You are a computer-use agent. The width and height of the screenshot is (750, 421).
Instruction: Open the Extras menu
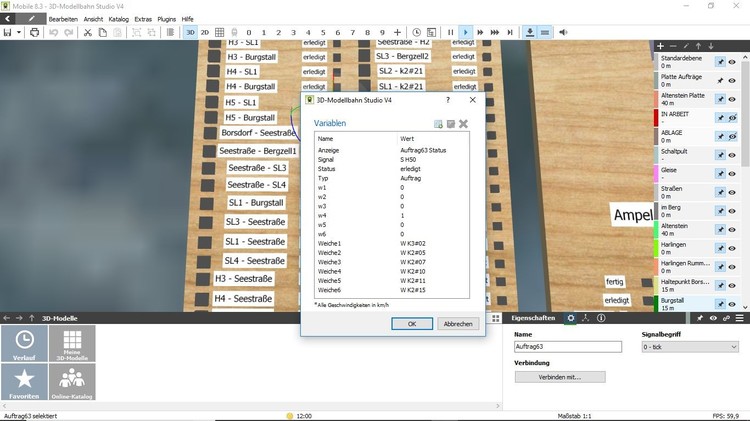tap(143, 19)
